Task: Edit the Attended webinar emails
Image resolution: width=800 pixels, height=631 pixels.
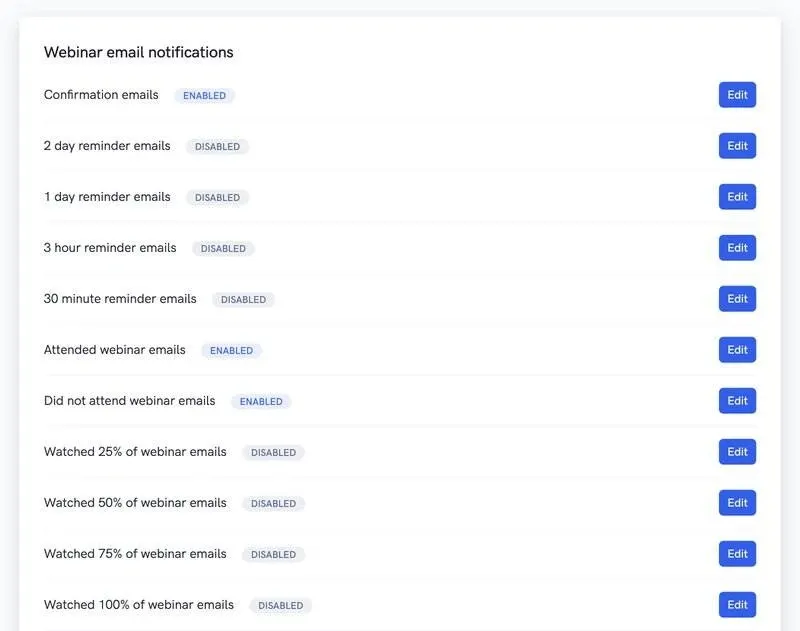Action: point(737,350)
